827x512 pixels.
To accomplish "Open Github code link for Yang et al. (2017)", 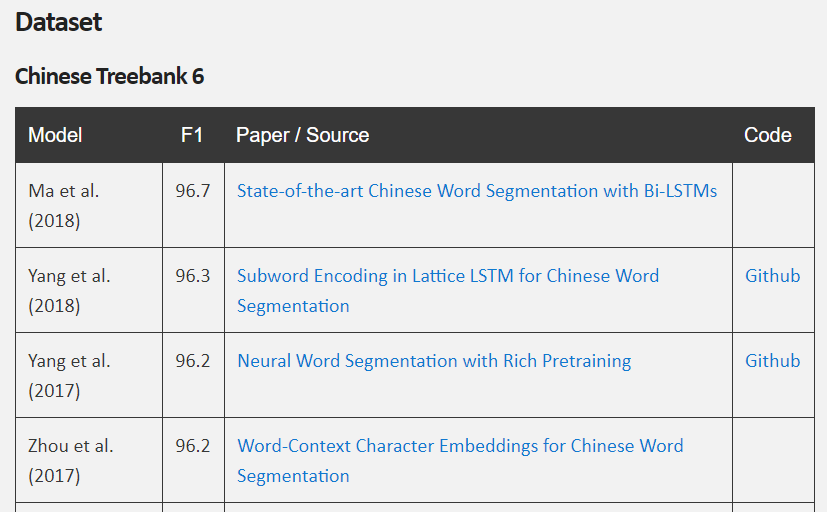I will (x=772, y=361).
